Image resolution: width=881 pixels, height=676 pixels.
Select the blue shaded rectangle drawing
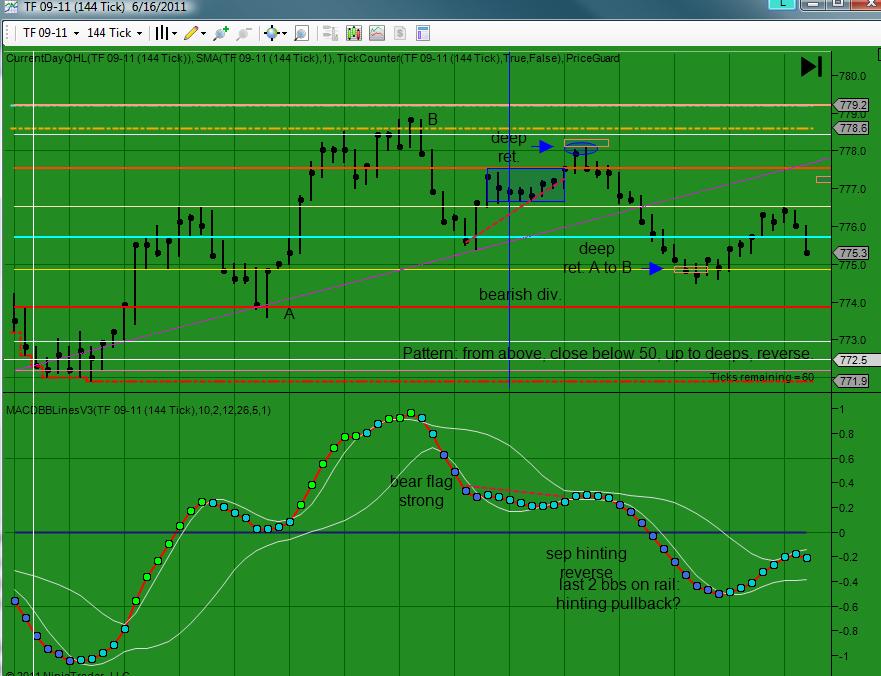525,185
